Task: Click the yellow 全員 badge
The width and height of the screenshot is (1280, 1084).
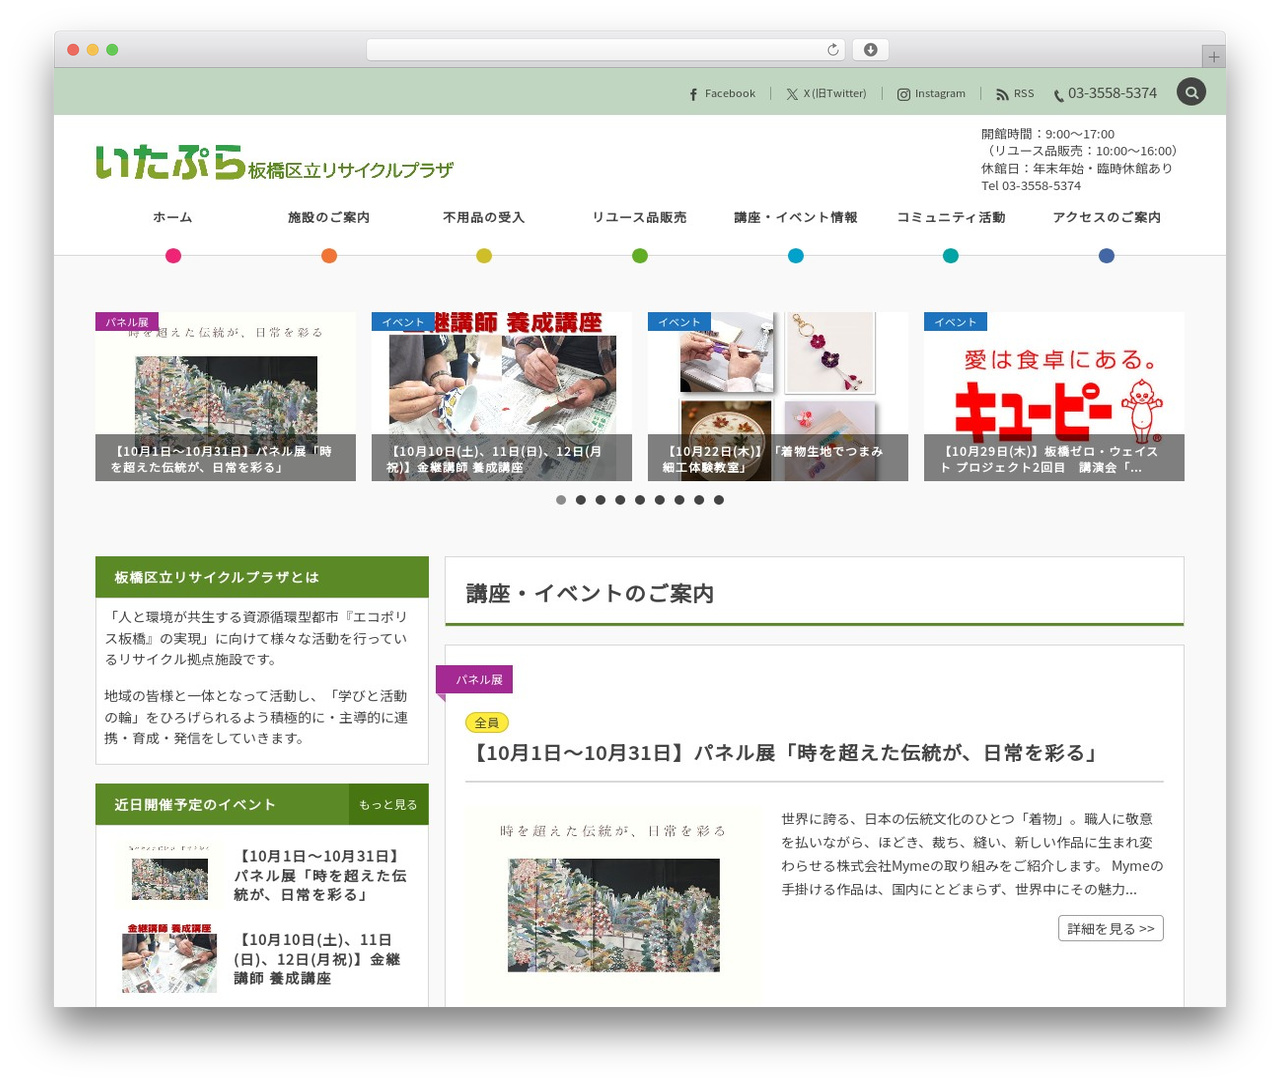Action: (x=487, y=723)
